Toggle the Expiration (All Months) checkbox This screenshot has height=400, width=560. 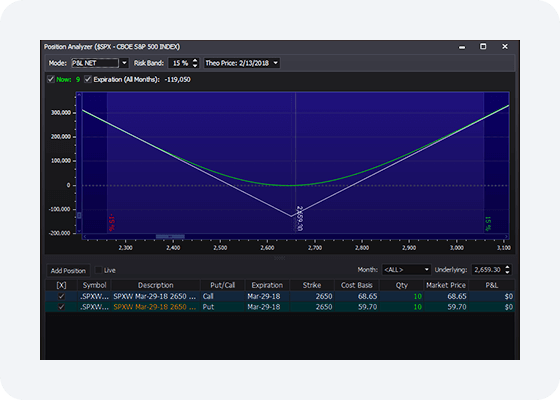coord(88,79)
